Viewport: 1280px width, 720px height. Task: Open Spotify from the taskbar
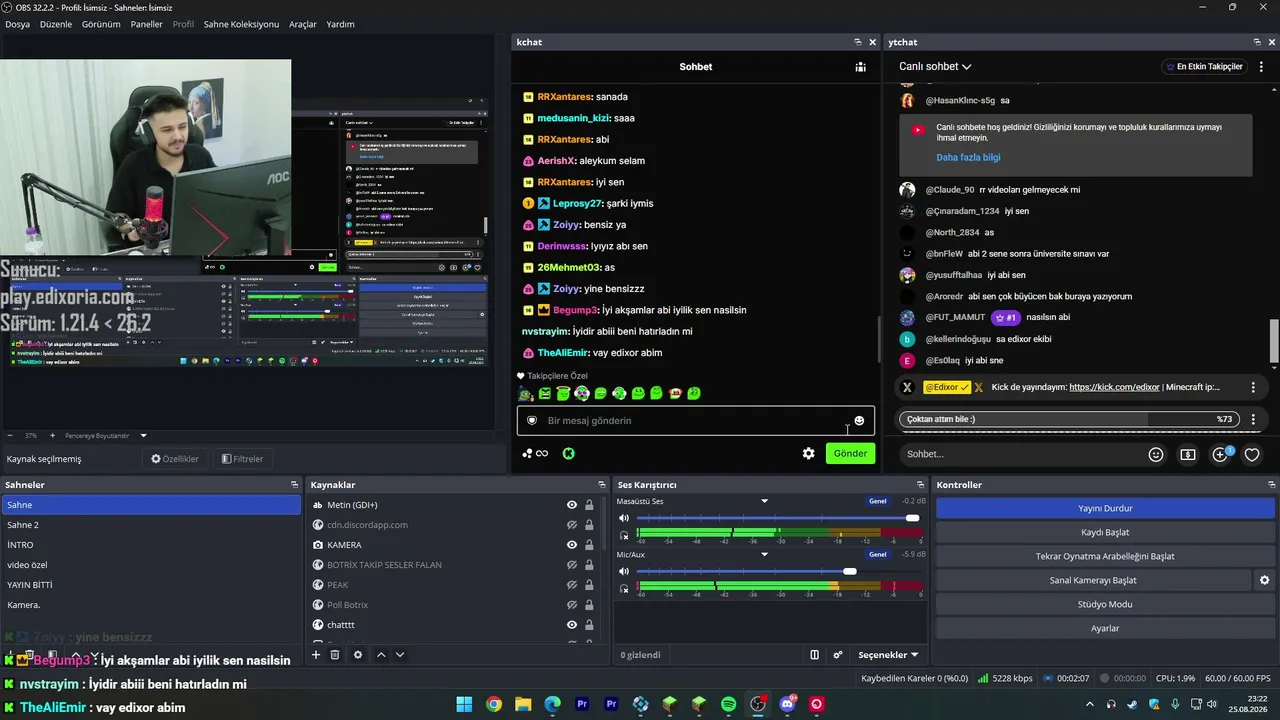click(729, 705)
